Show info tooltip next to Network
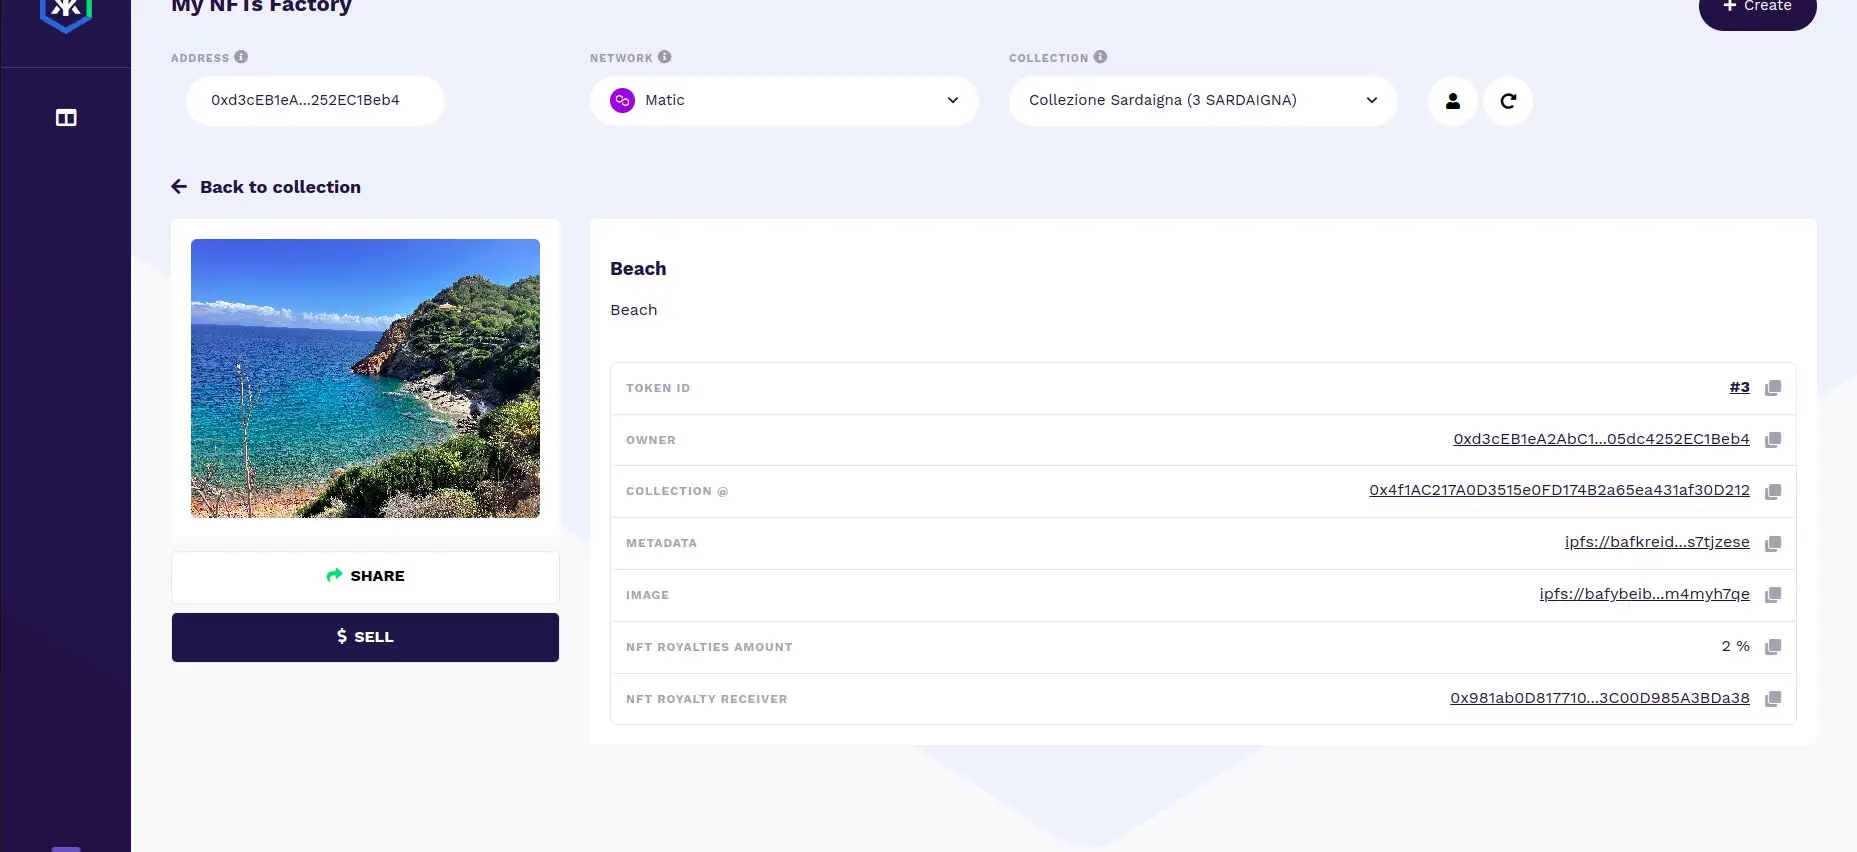Viewport: 1857px width, 852px height. tap(665, 57)
